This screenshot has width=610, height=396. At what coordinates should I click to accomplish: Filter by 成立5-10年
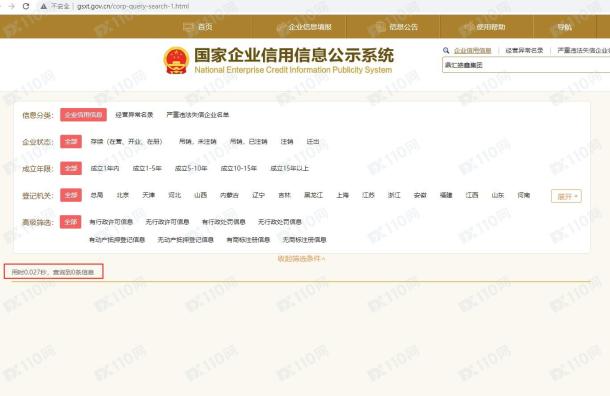click(x=191, y=168)
